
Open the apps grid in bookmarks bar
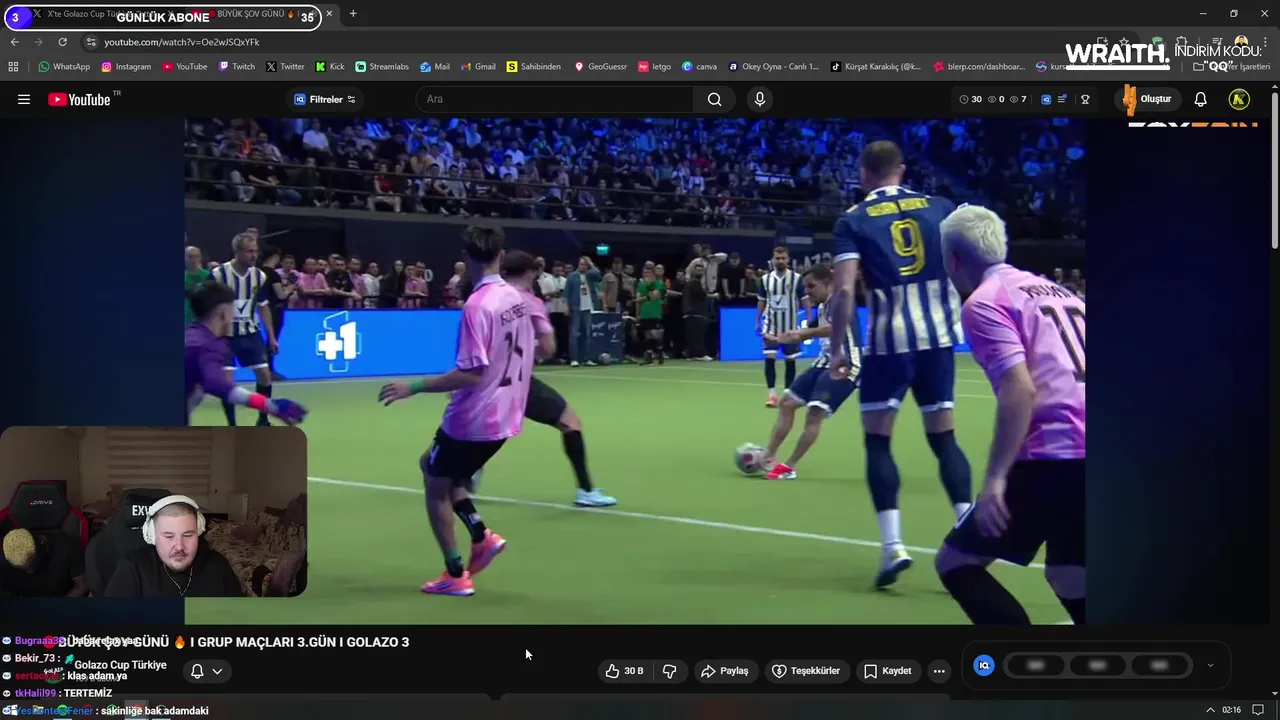pos(13,67)
